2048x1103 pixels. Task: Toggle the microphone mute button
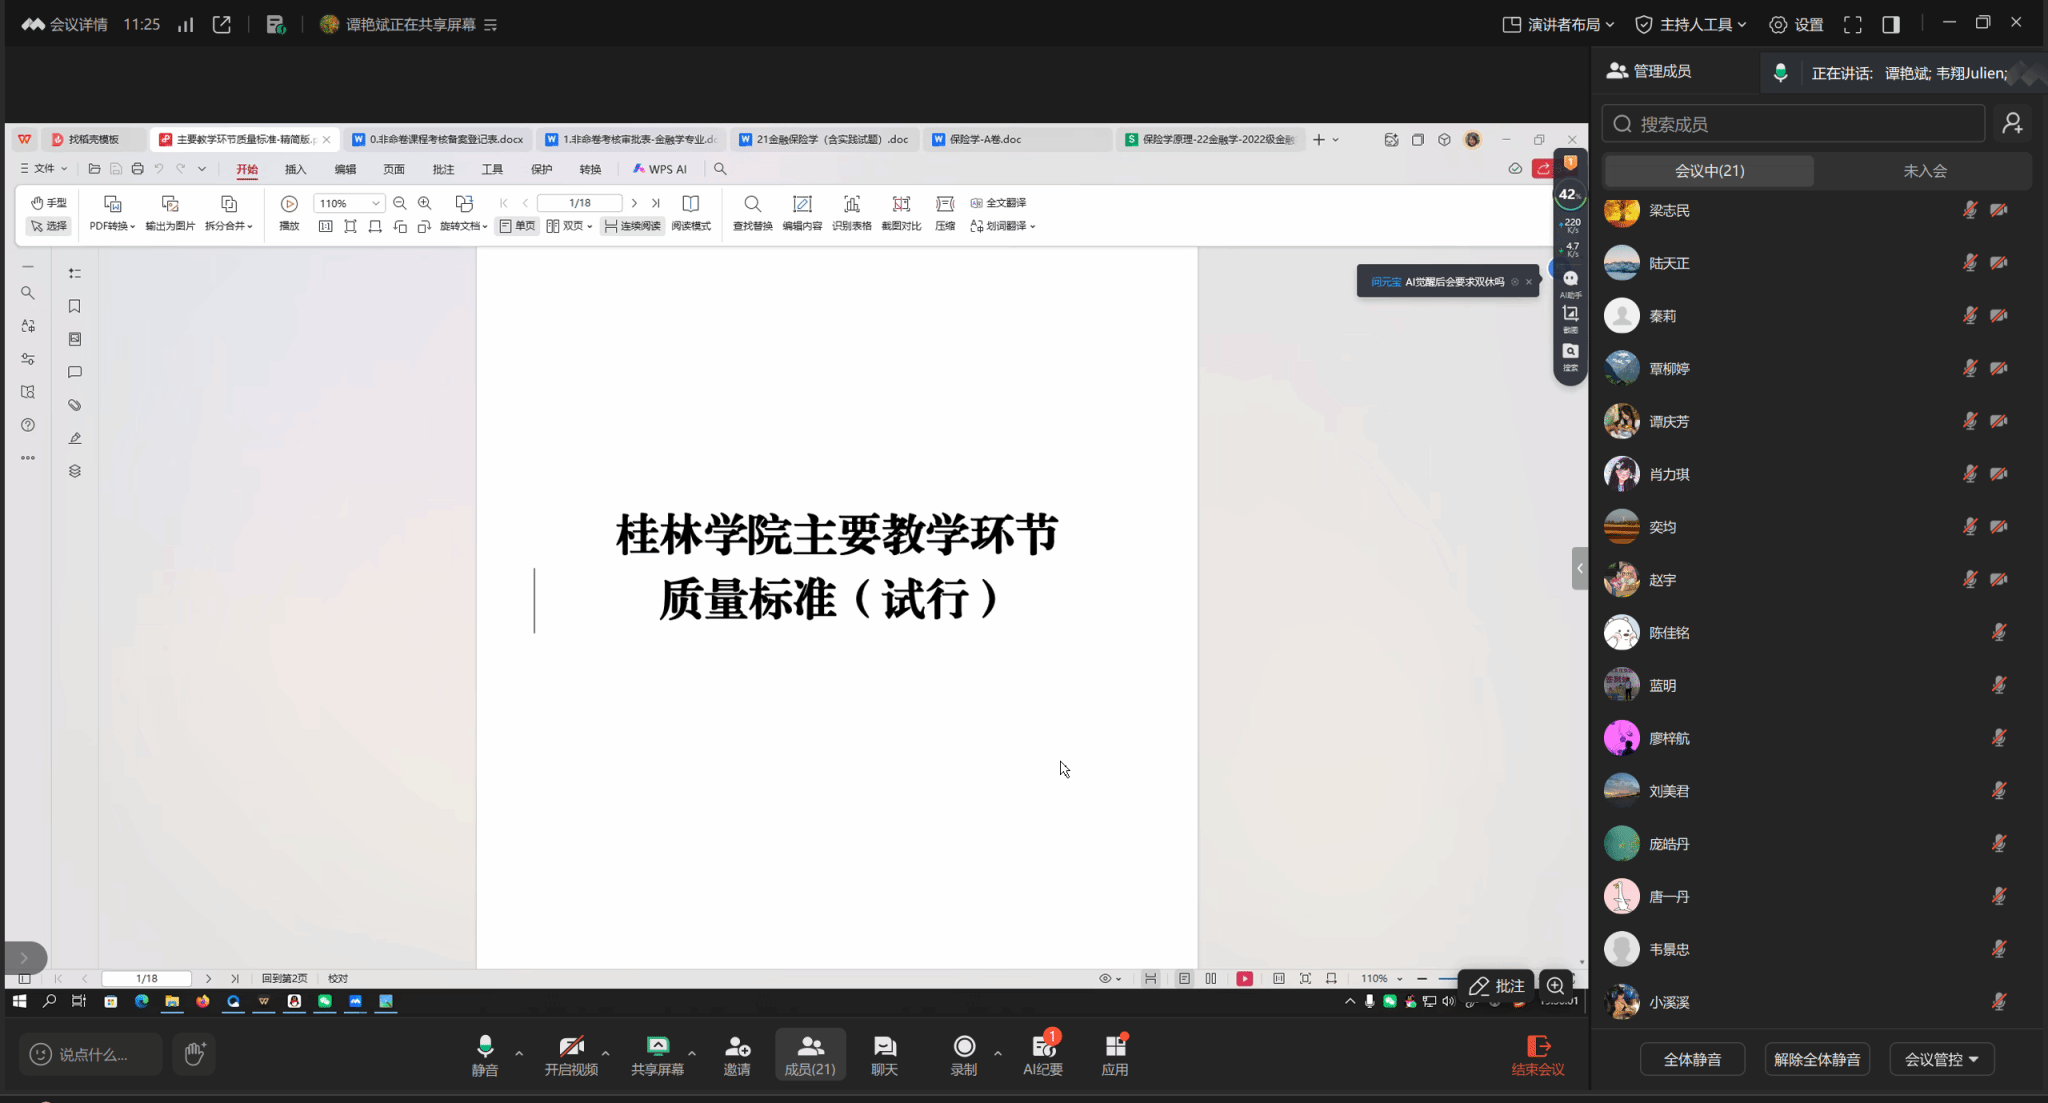tap(485, 1047)
